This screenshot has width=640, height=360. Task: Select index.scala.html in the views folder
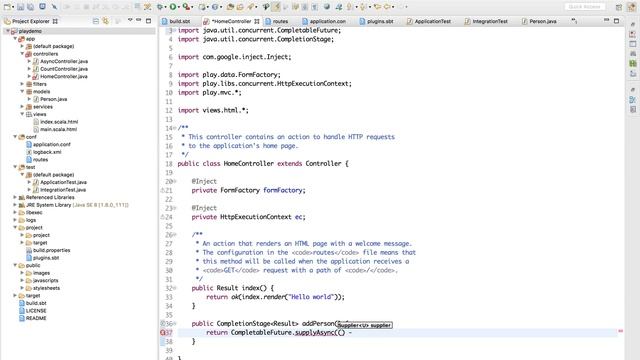click(59, 122)
